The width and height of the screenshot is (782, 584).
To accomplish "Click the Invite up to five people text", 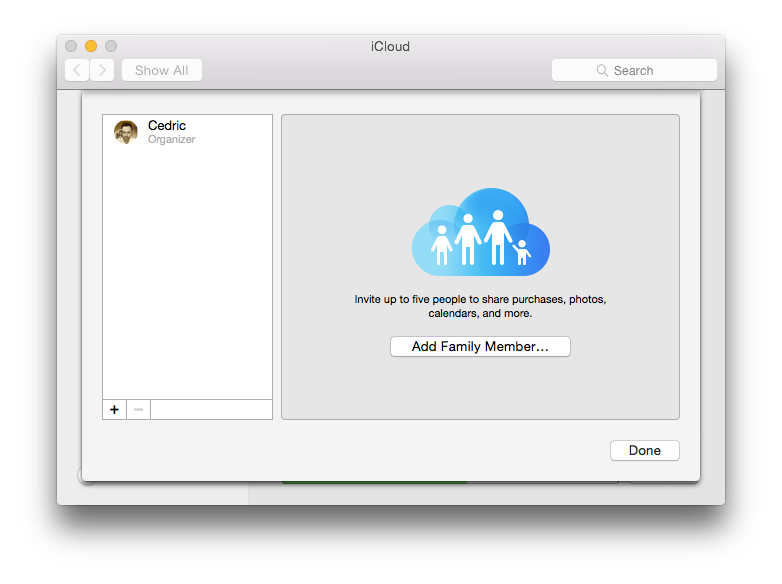I will click(480, 306).
